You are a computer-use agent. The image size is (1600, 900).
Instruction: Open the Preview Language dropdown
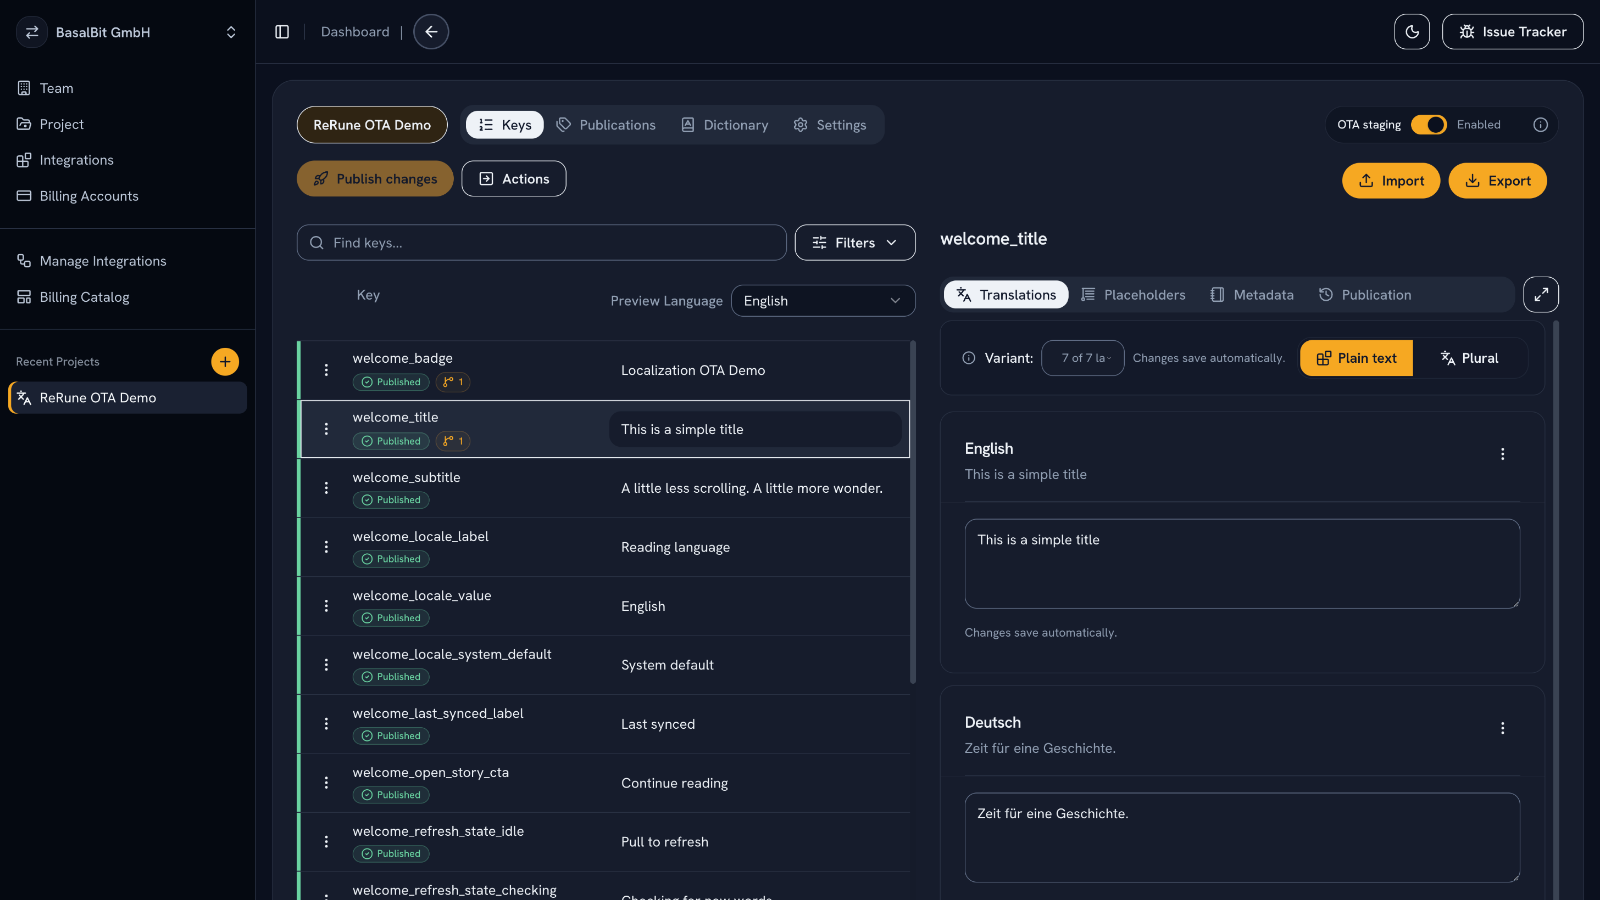(823, 301)
